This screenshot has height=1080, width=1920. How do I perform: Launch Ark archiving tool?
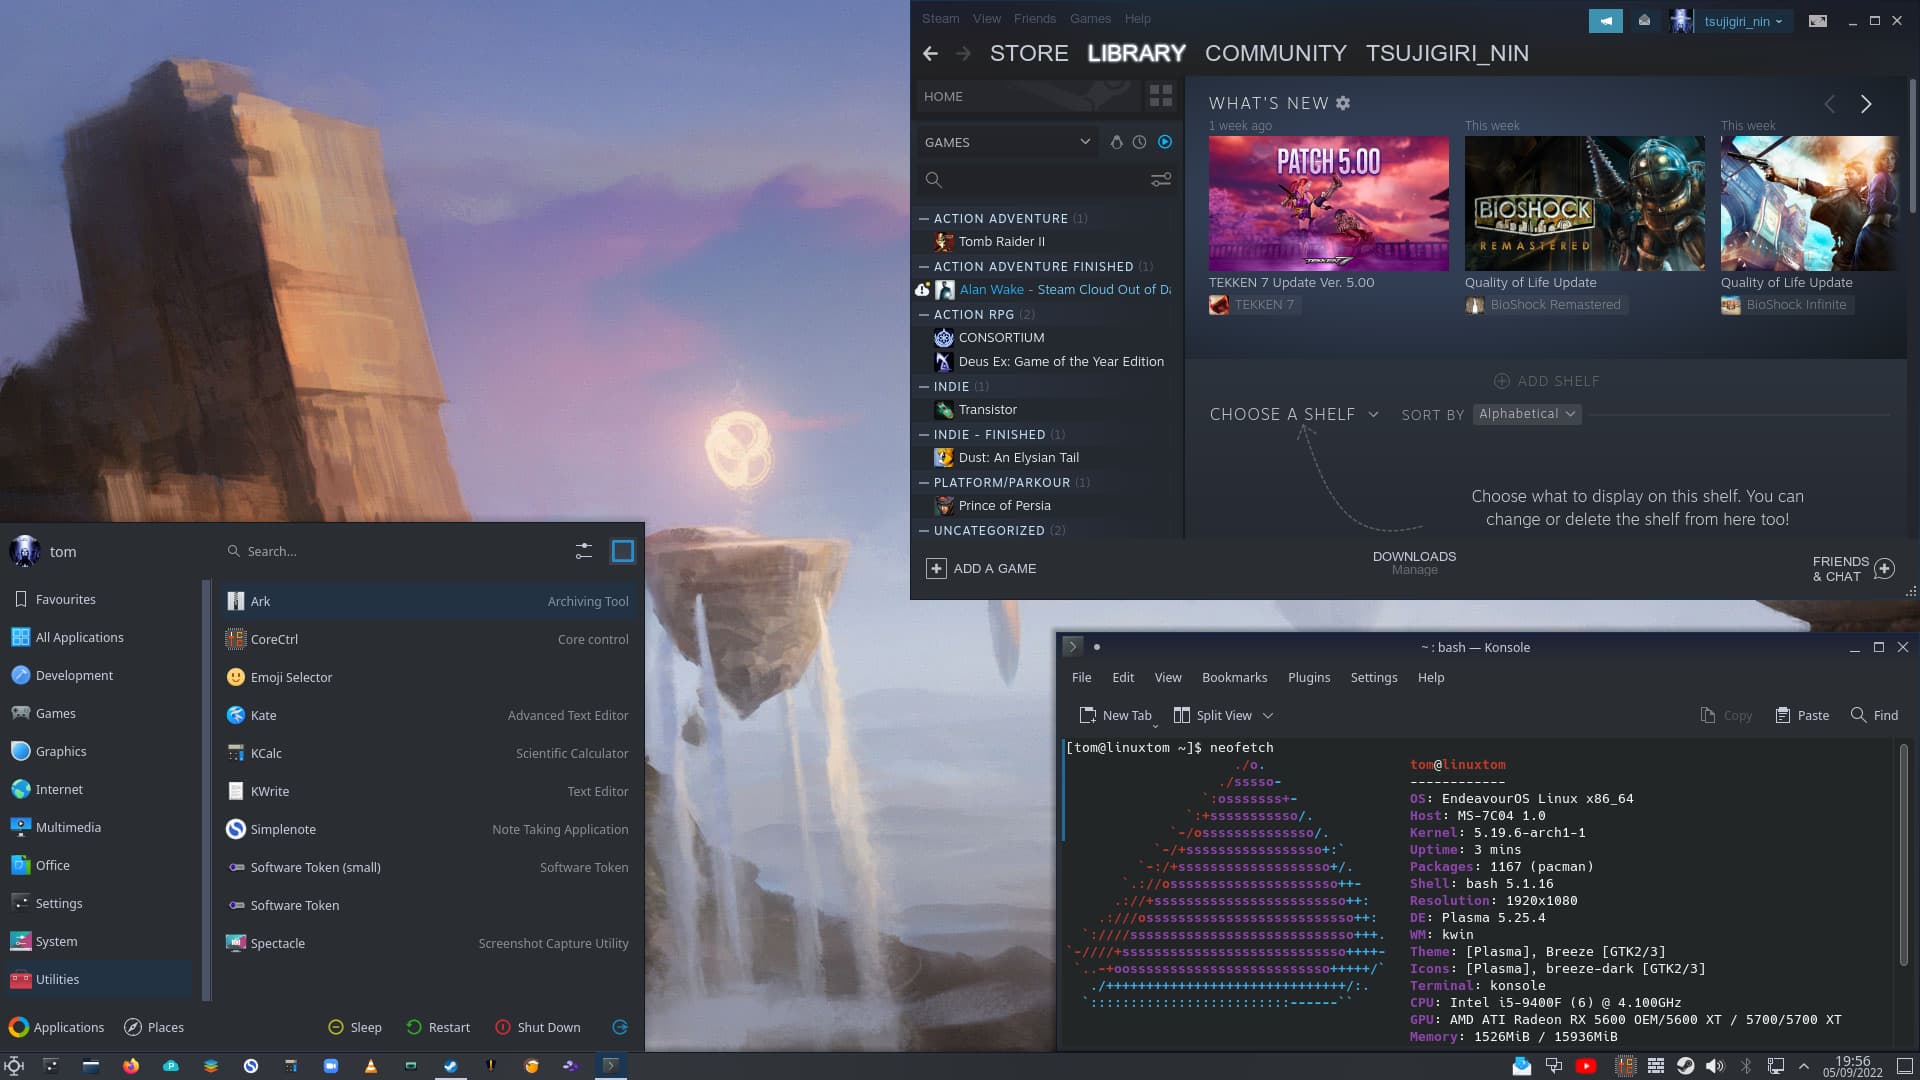point(427,601)
